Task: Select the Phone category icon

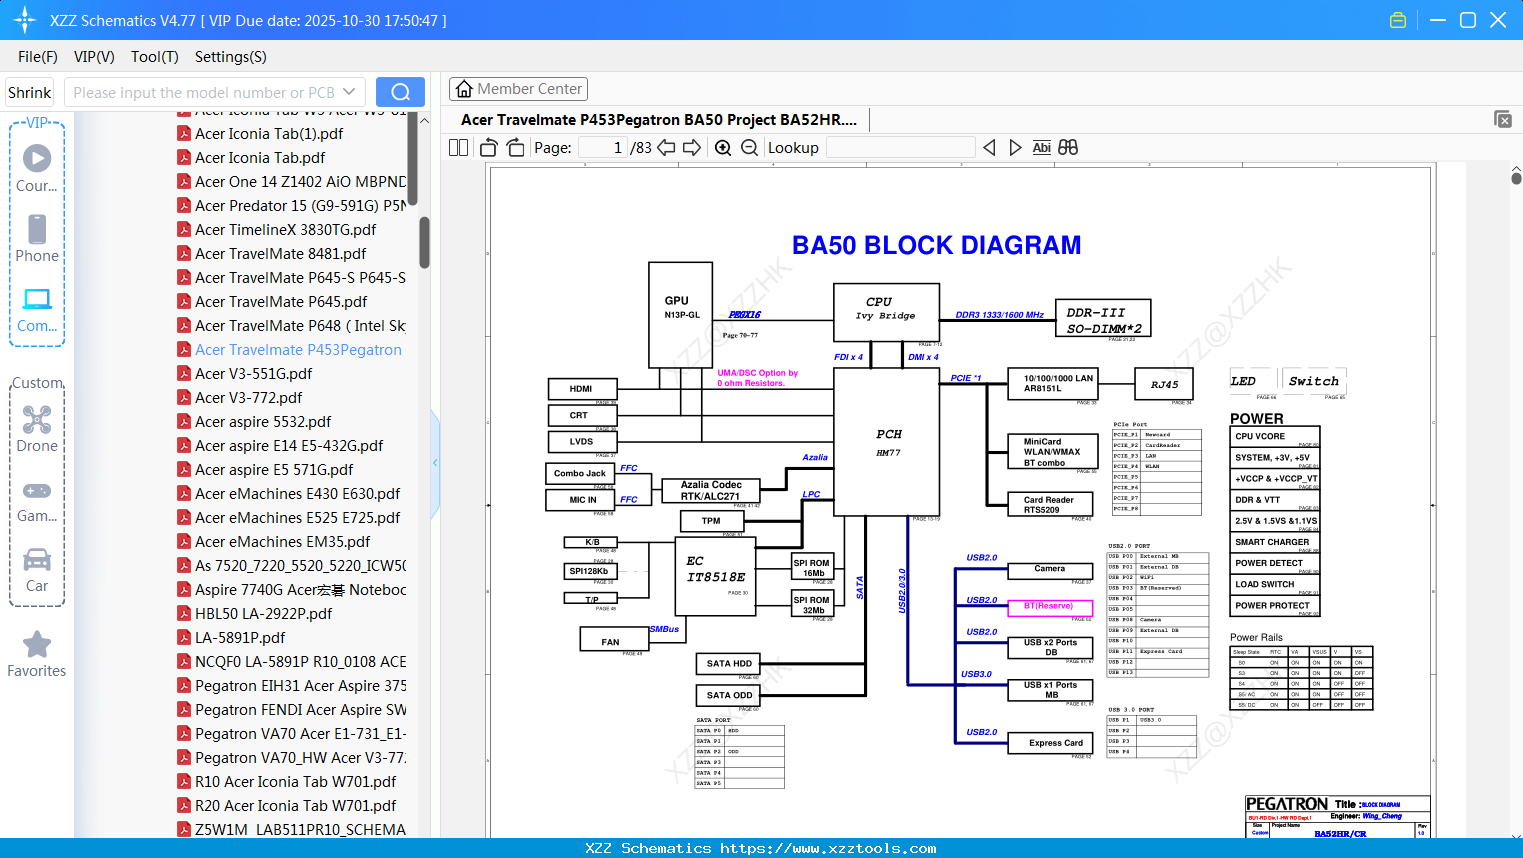Action: (37, 238)
